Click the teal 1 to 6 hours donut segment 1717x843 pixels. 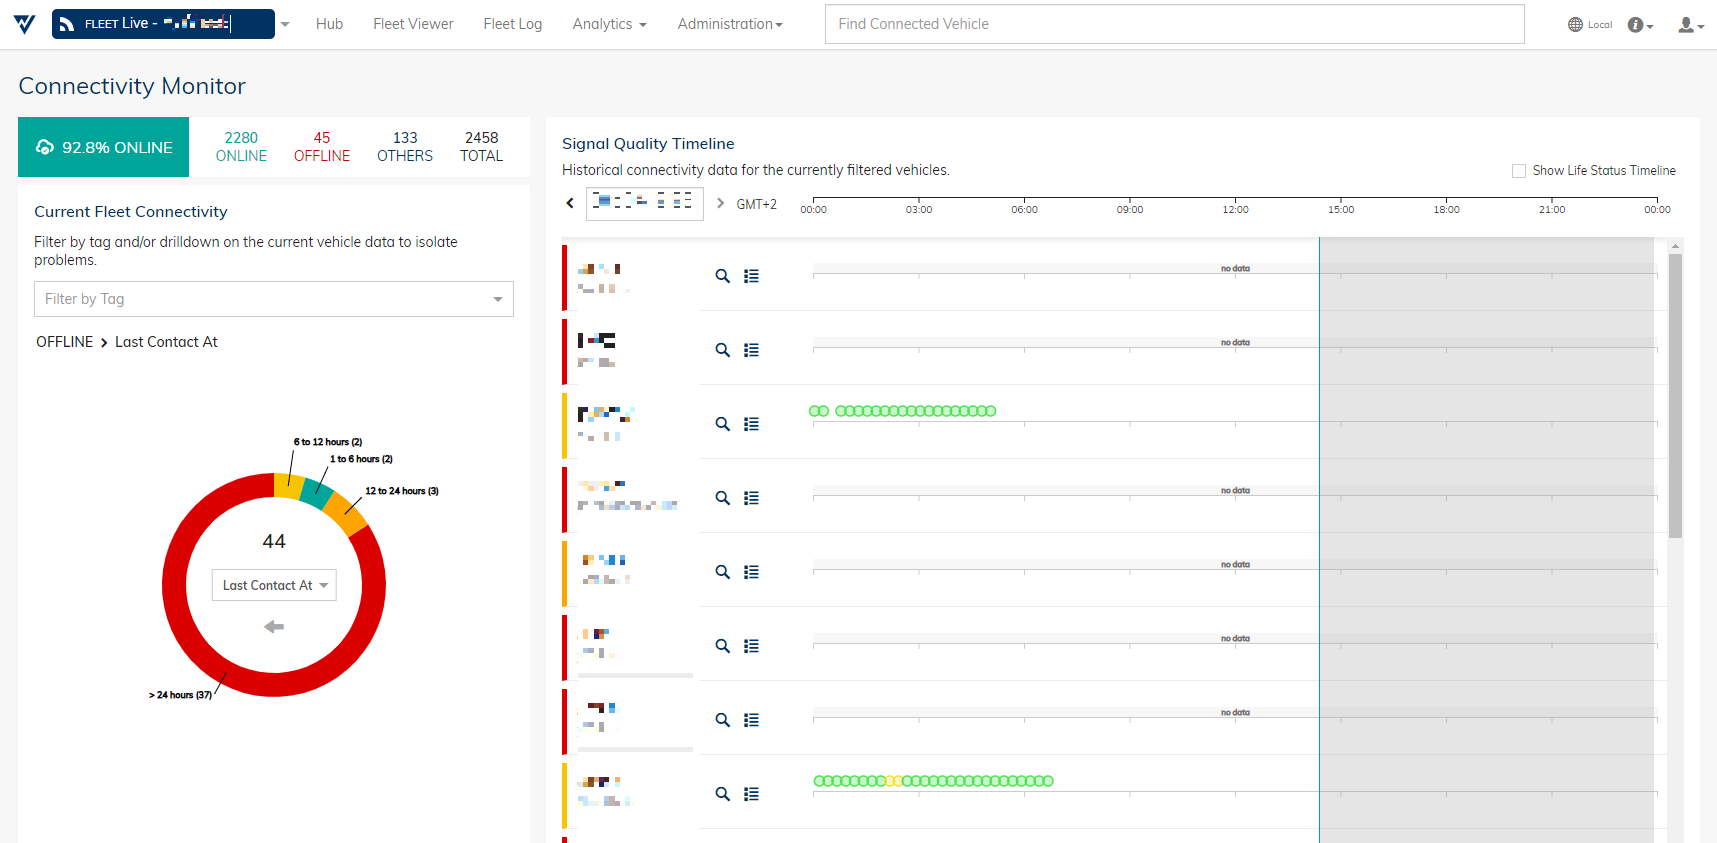(316, 494)
